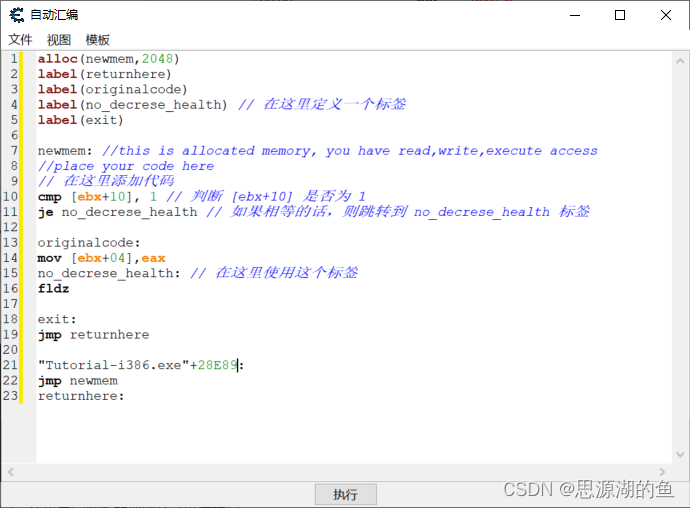Viewport: 690px width, 508px height.
Task: Maximize the 自动汇编 window
Action: (x=620, y=15)
